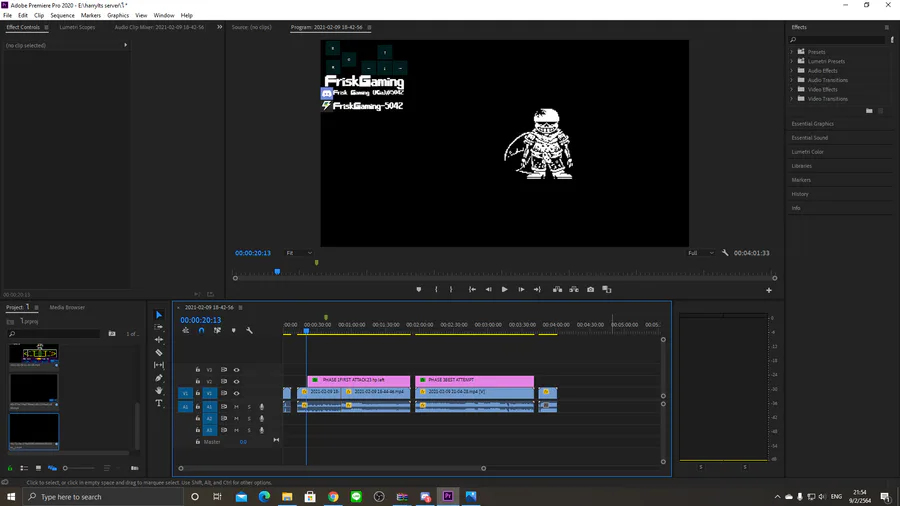Screen dimensions: 900x506
Task: Open the Full playback resolution dropdown
Action: (x=701, y=253)
